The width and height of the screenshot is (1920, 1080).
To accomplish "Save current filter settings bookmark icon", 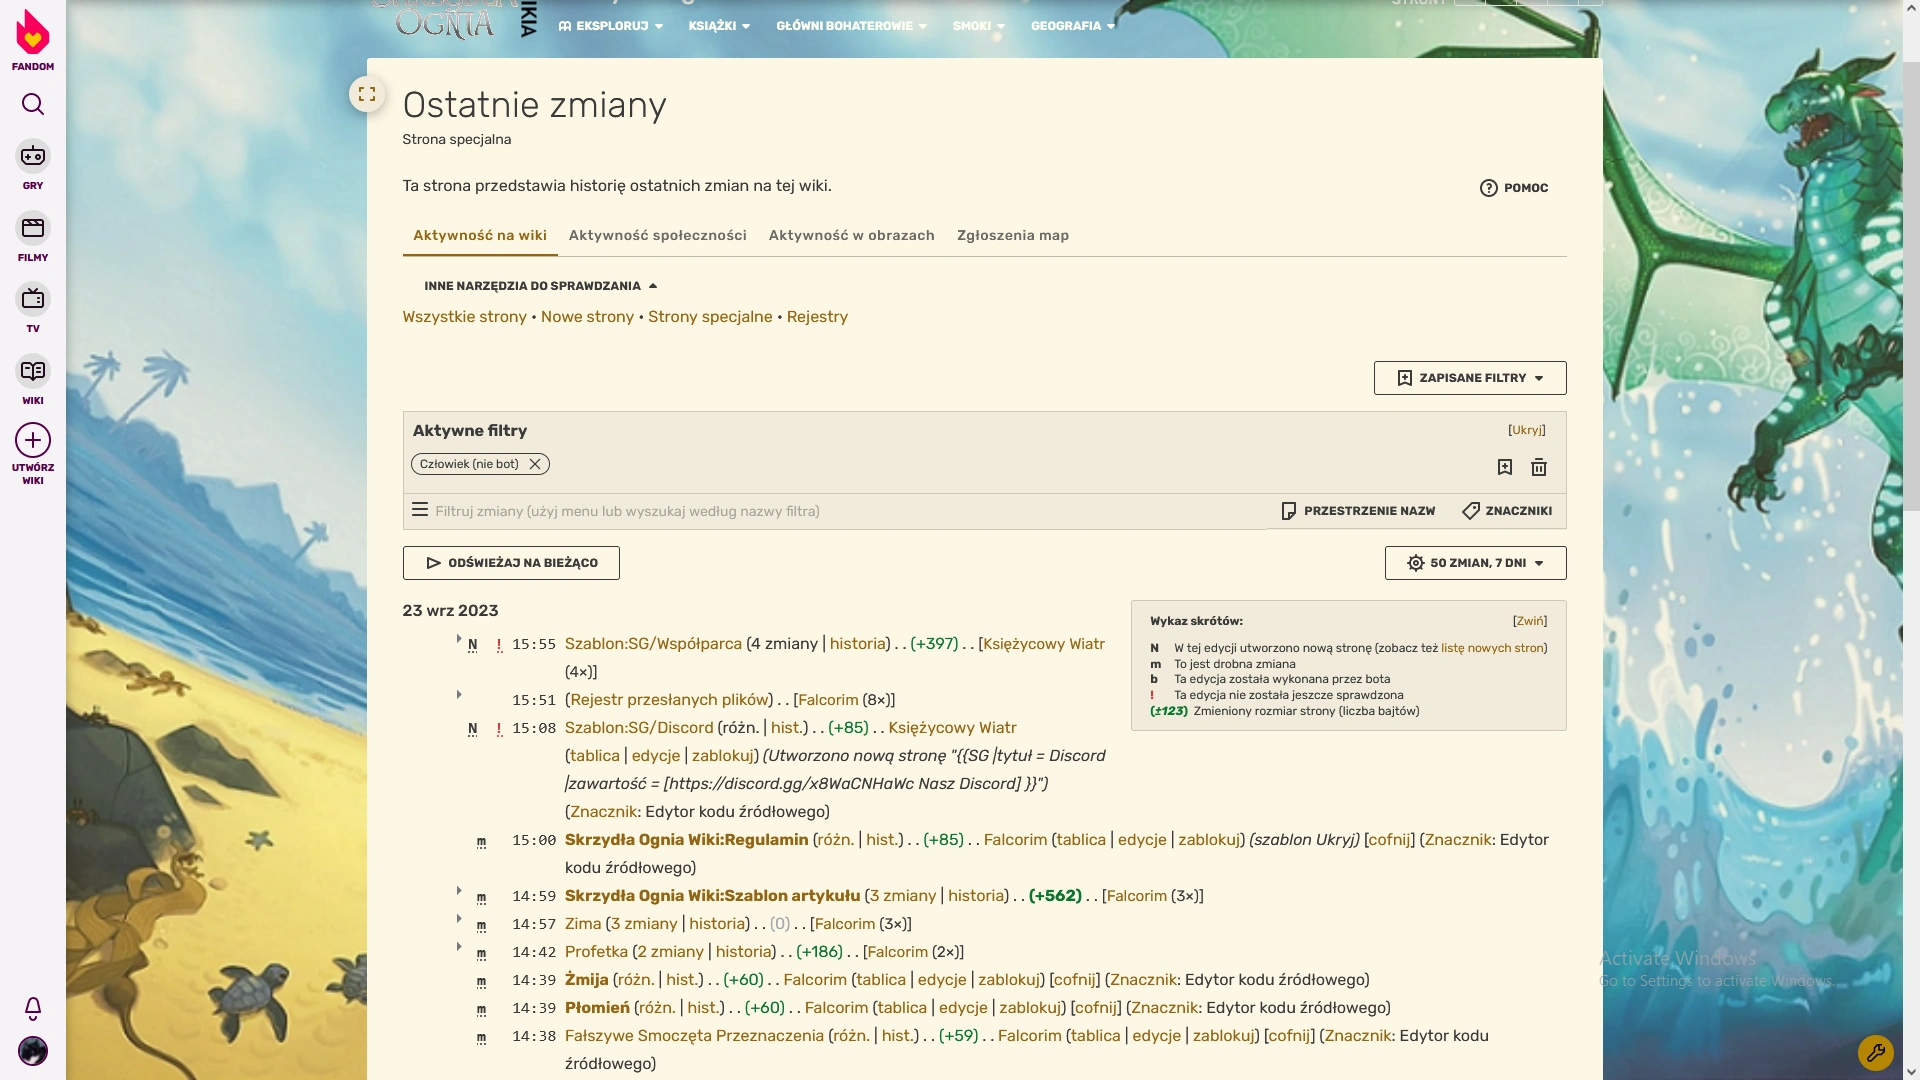I will [1505, 467].
